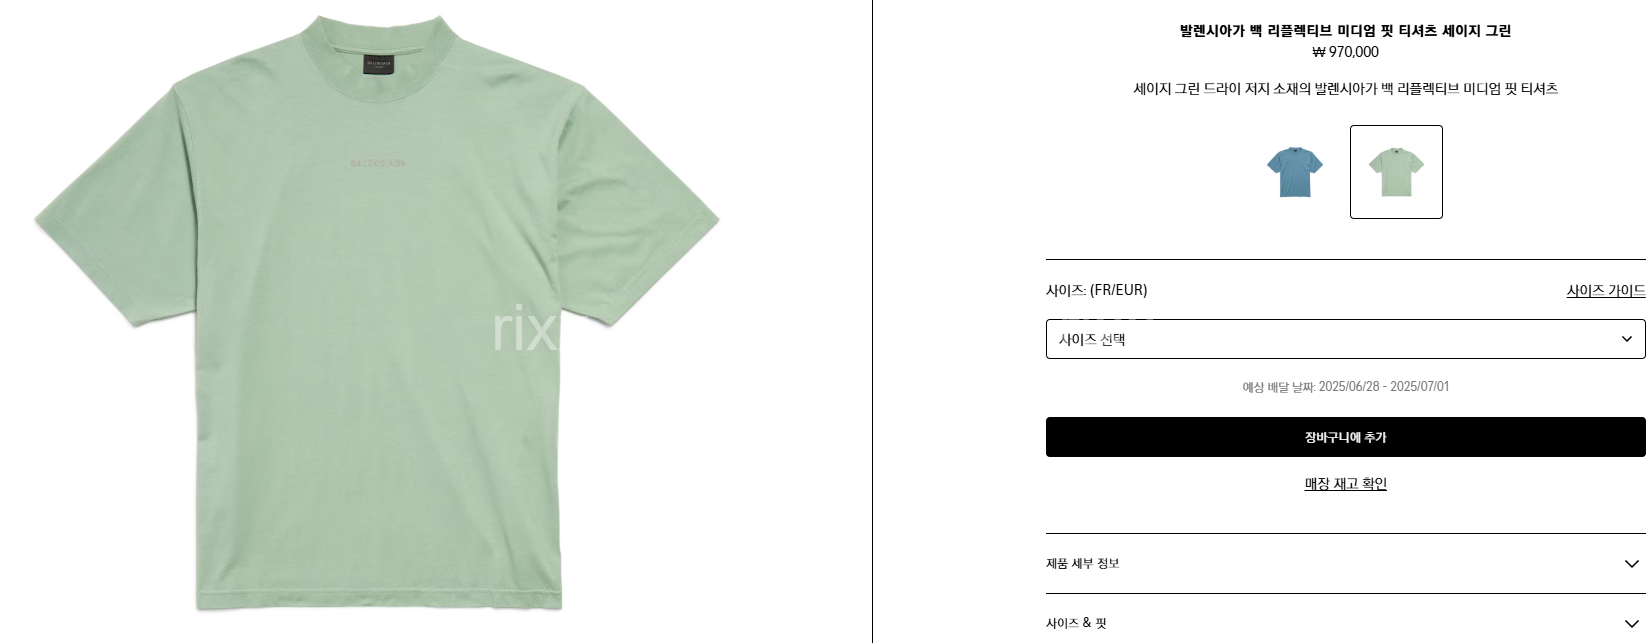Viewport: 1648px width, 643px height.
Task: Click the 예상 배달 날짜 delivery estimate text
Action: [1345, 387]
